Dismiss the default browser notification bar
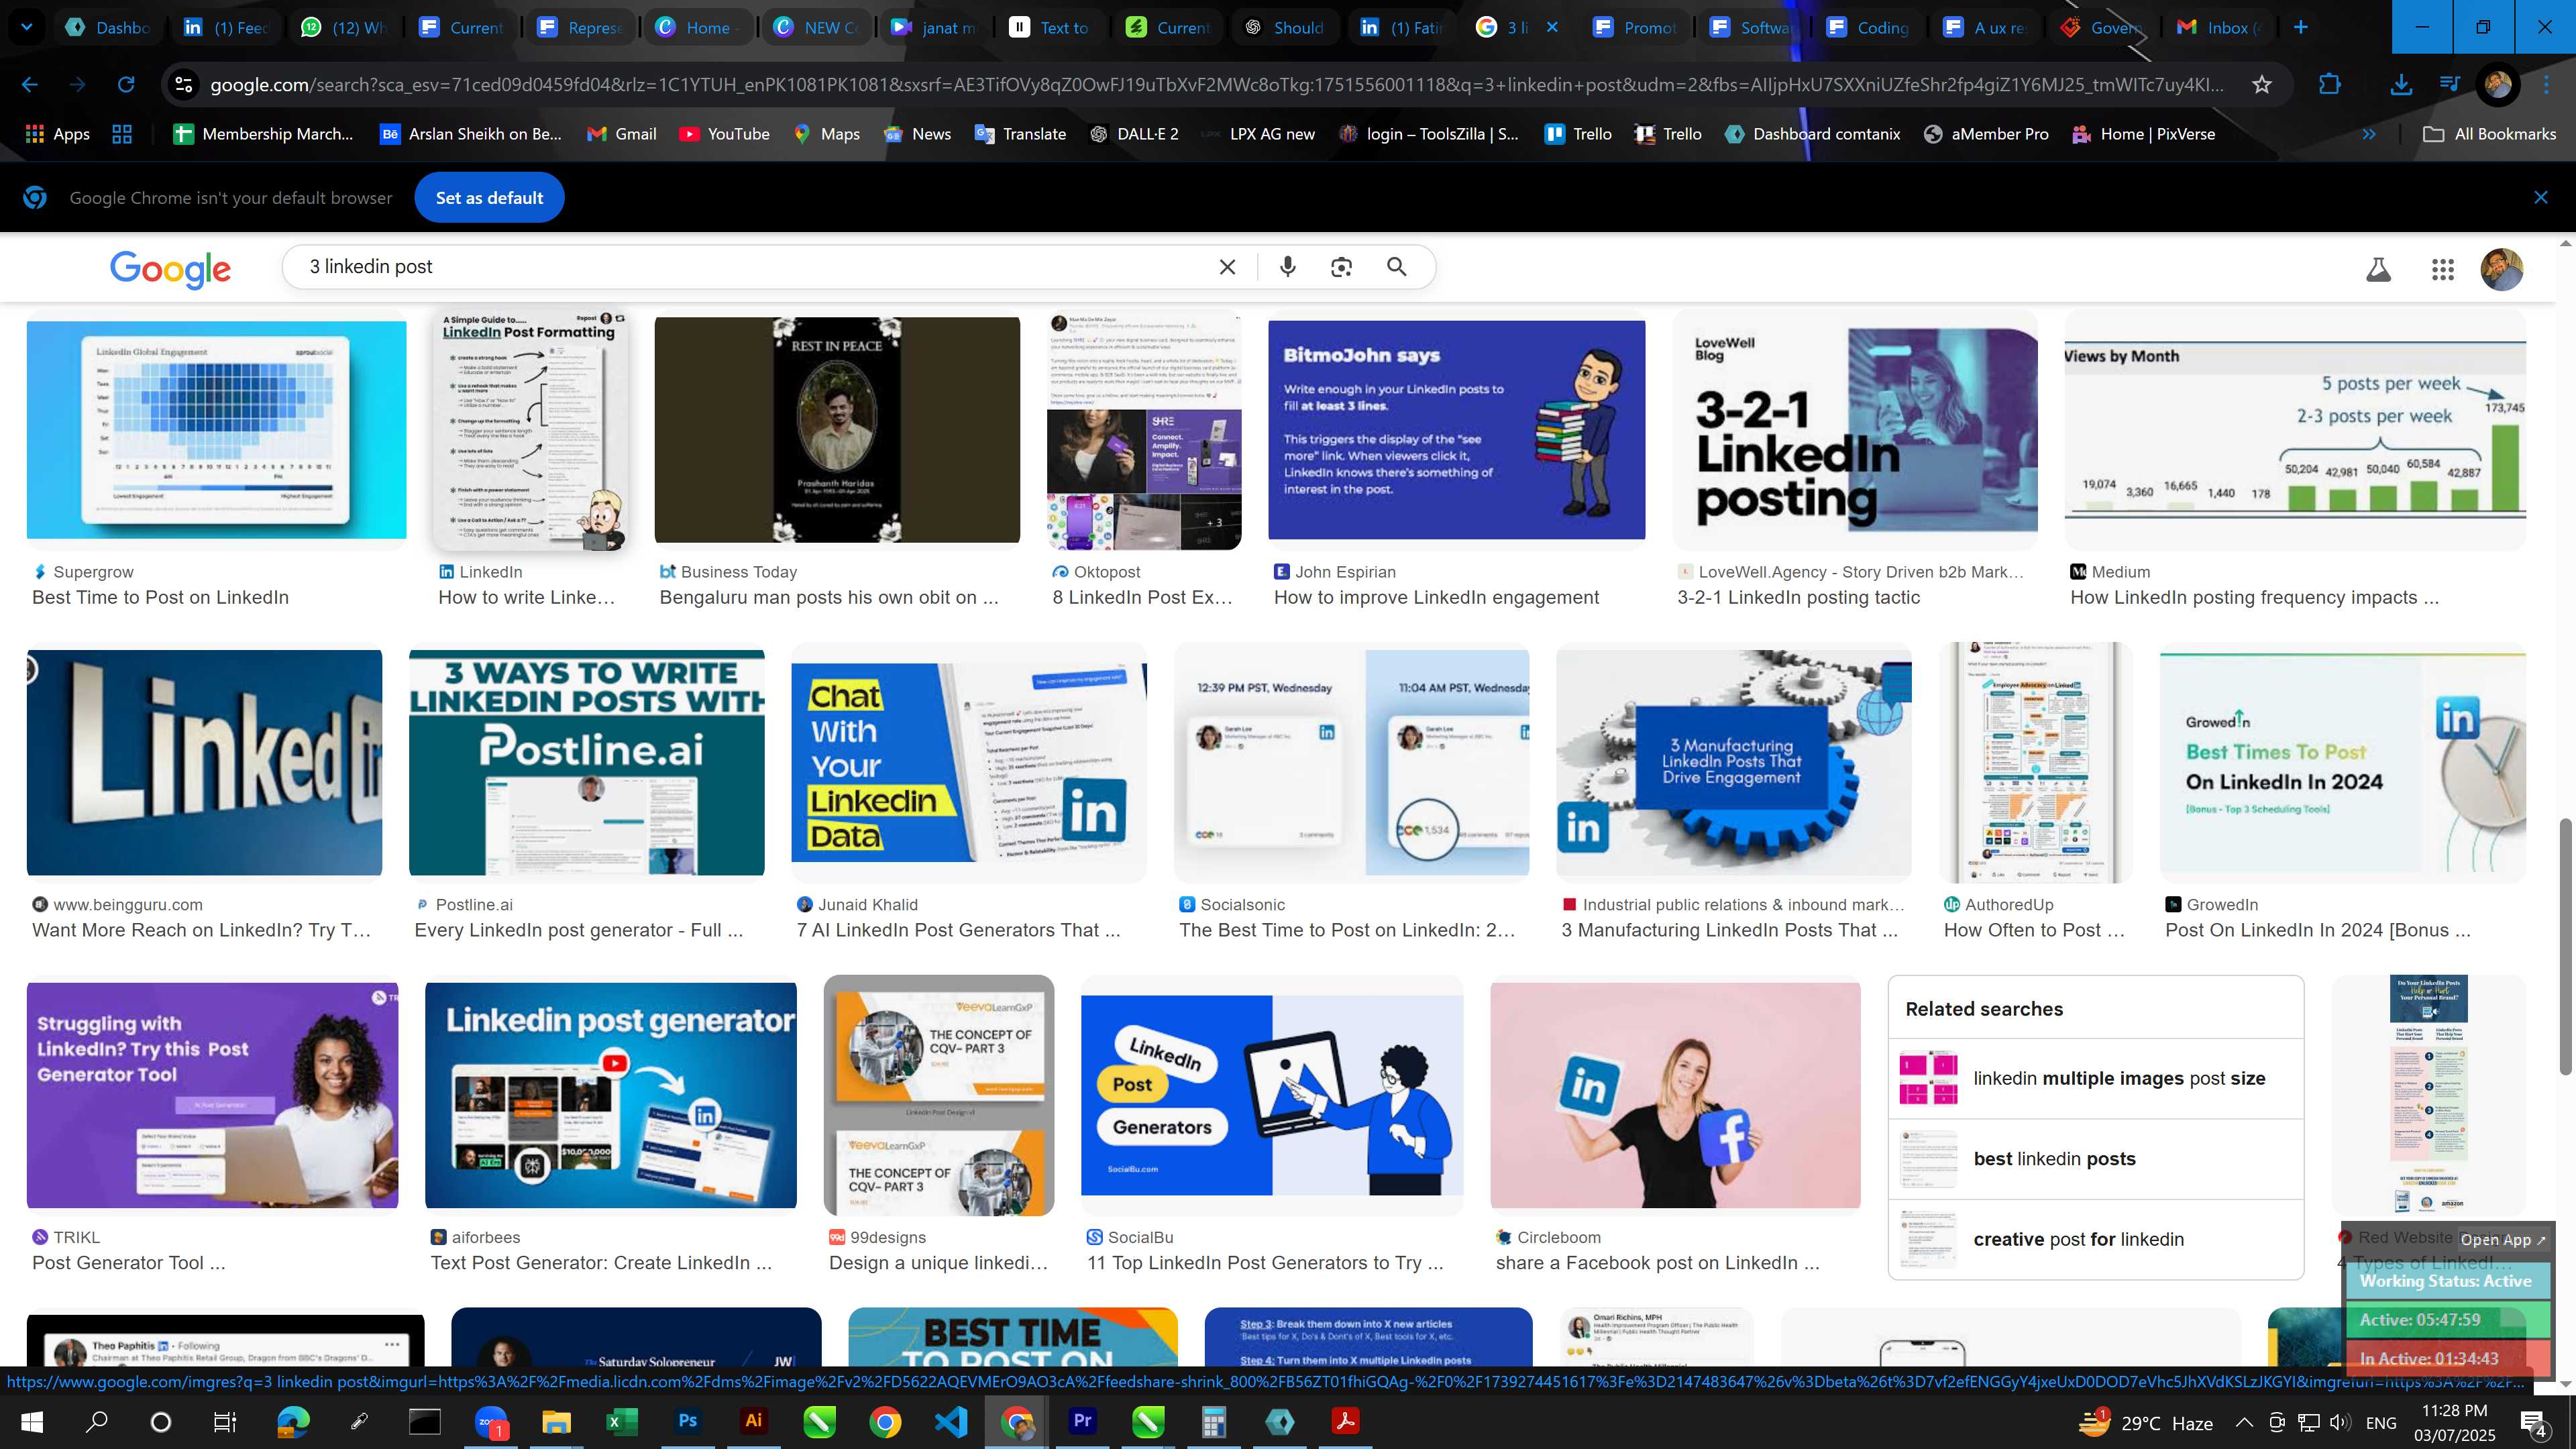This screenshot has width=2576, height=1449. tap(2540, 198)
